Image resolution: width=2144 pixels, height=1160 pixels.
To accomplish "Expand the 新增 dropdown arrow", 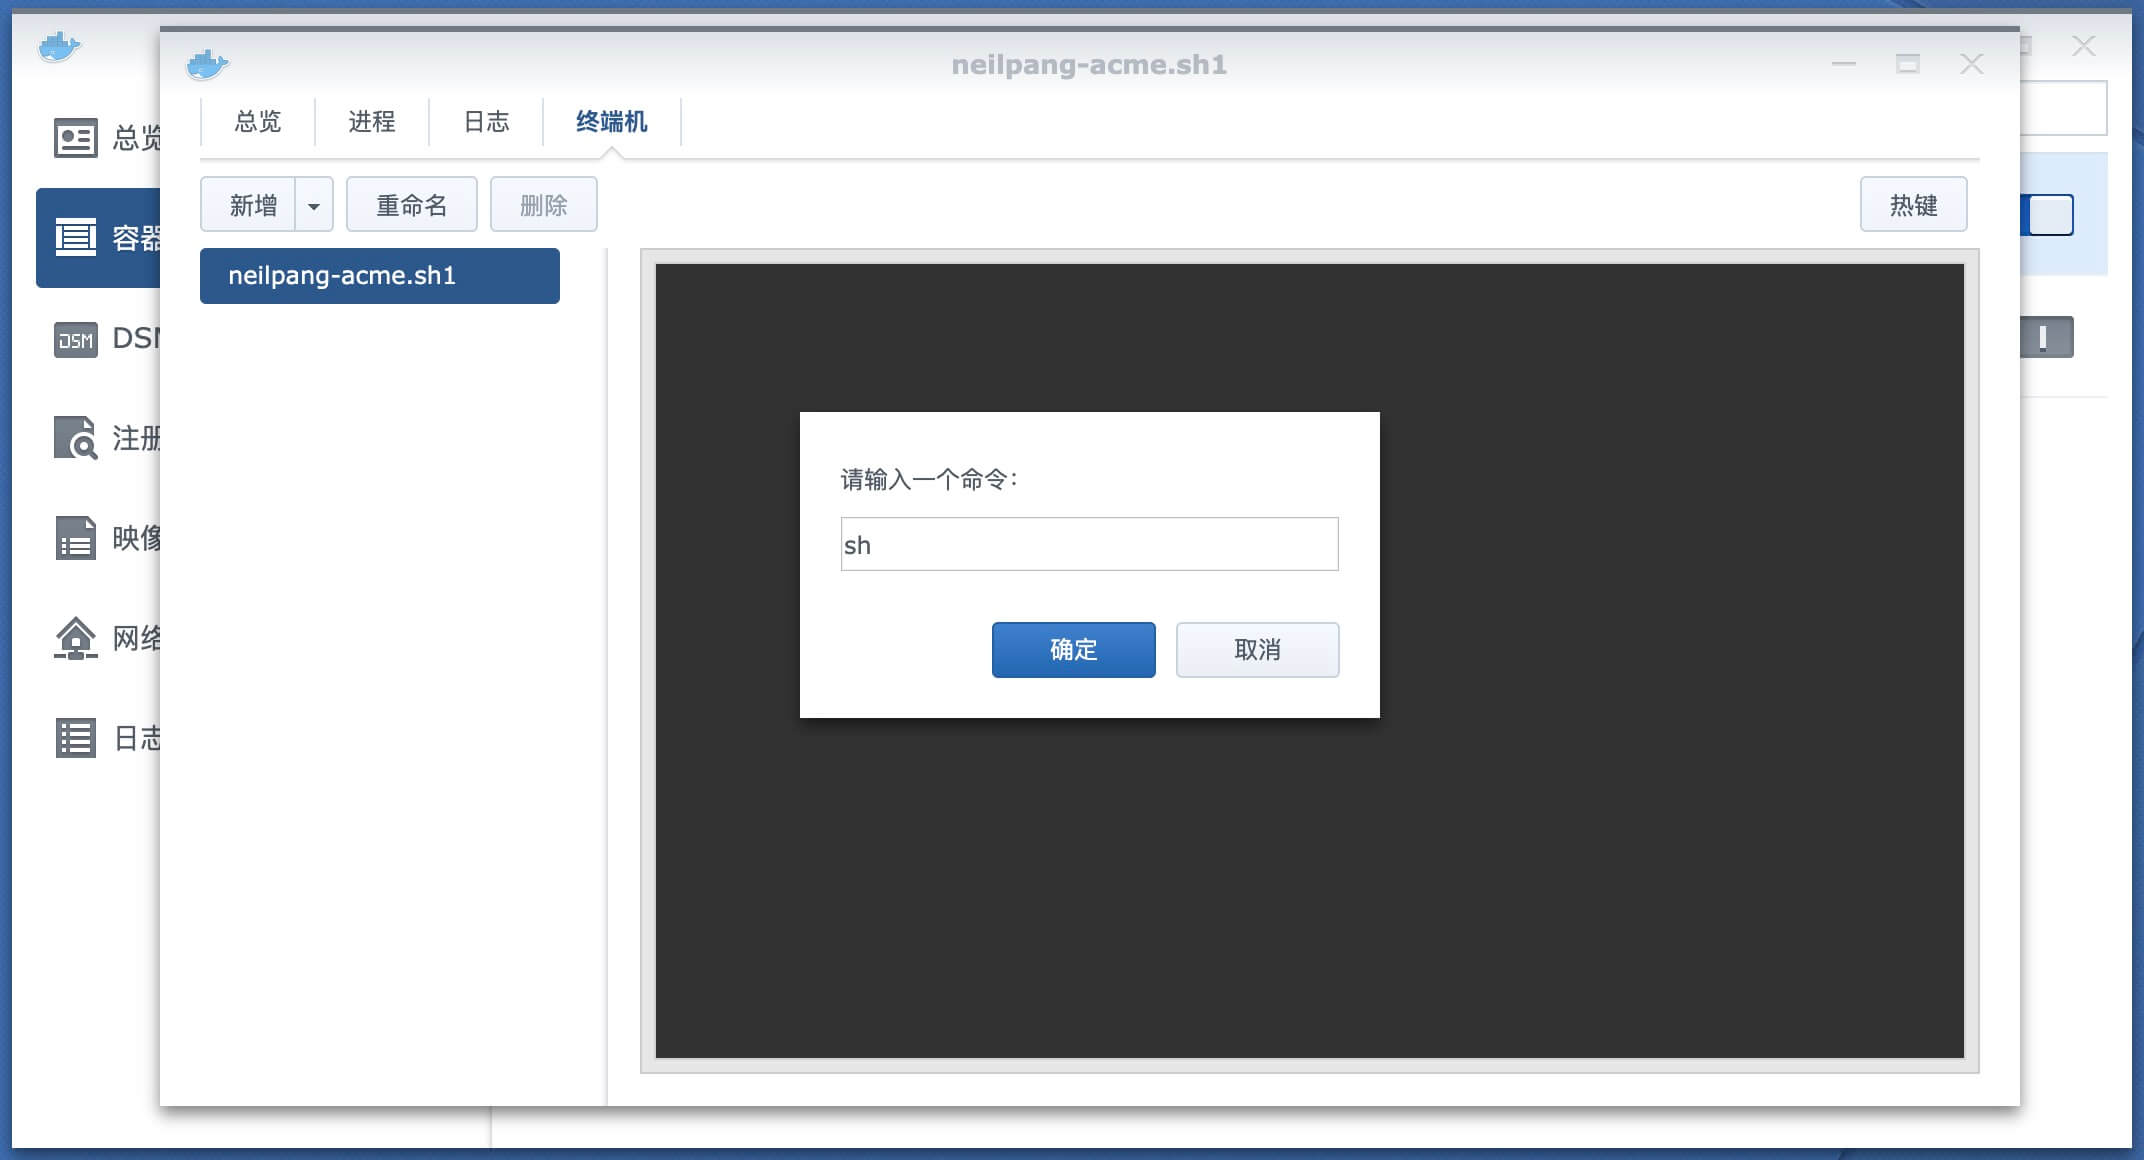I will pyautogui.click(x=314, y=206).
